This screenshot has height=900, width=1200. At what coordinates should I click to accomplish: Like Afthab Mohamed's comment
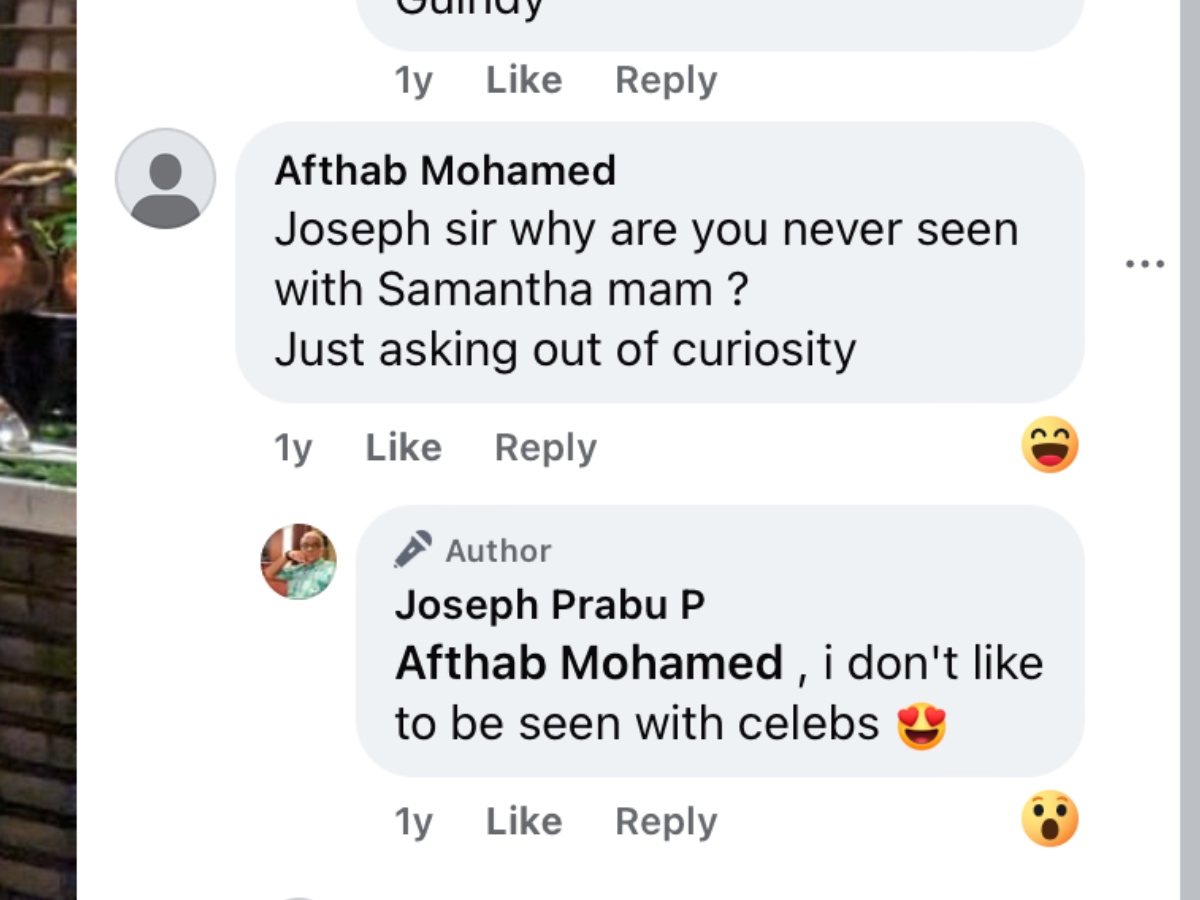(403, 448)
